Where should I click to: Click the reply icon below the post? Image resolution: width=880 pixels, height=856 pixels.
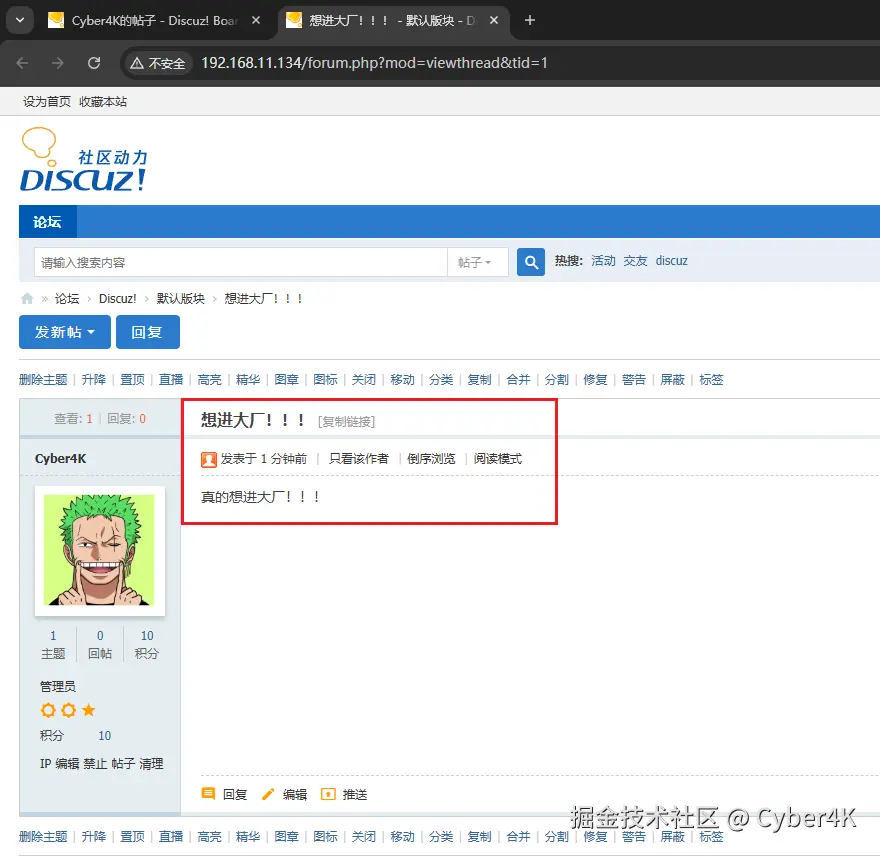(x=208, y=793)
